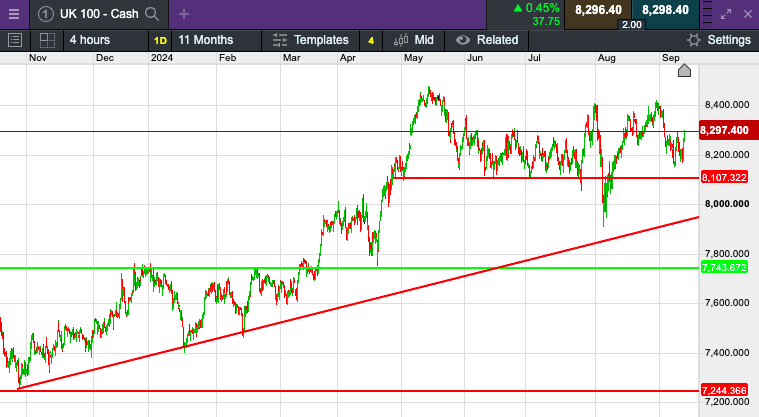Viewport: 759px width, 417px height.
Task: Click the 8,200.000 price axis label
Action: point(727,155)
